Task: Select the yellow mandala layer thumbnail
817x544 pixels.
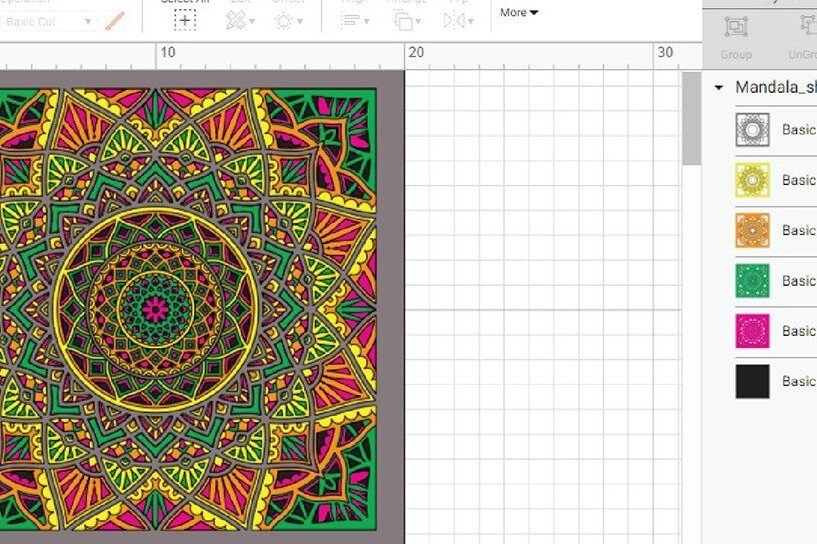Action: [x=753, y=180]
